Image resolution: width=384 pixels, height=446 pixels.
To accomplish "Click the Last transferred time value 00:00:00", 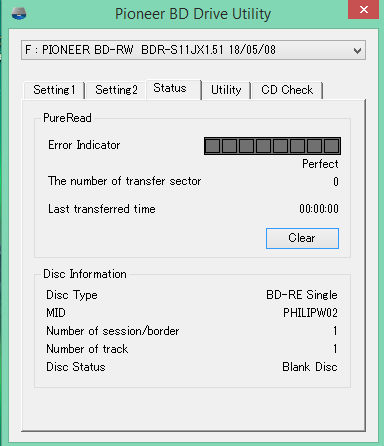I will [319, 209].
